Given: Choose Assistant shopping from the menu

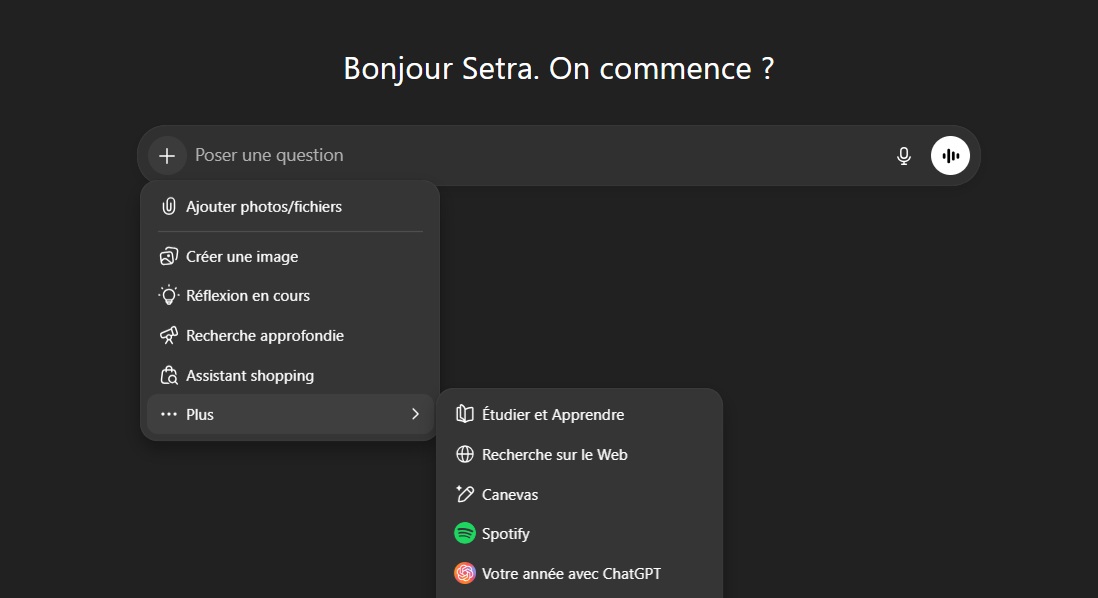Looking at the screenshot, I should pos(249,375).
